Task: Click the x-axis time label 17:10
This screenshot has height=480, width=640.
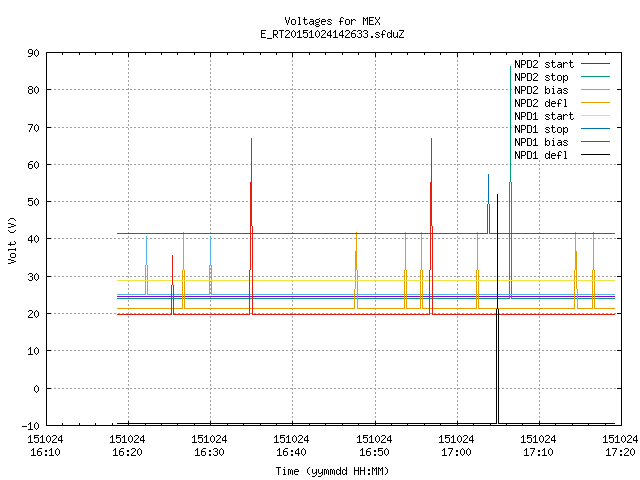Action: 538,453
